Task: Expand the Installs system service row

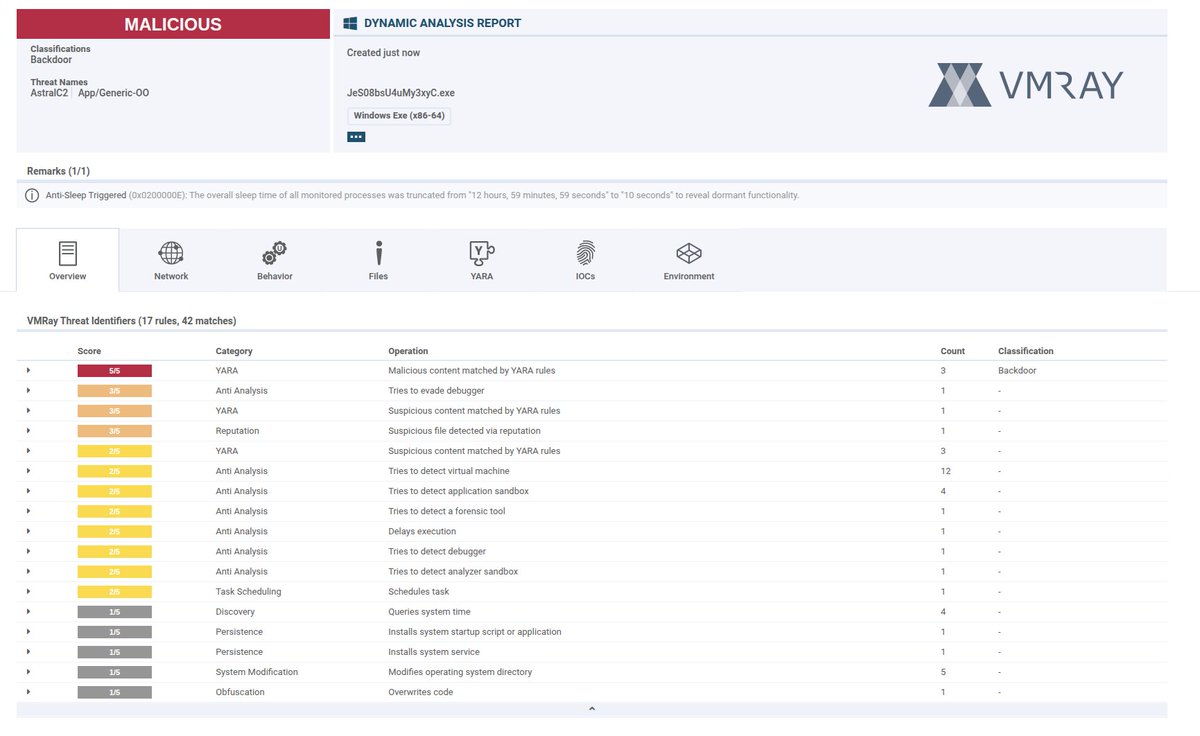Action: click(x=28, y=652)
